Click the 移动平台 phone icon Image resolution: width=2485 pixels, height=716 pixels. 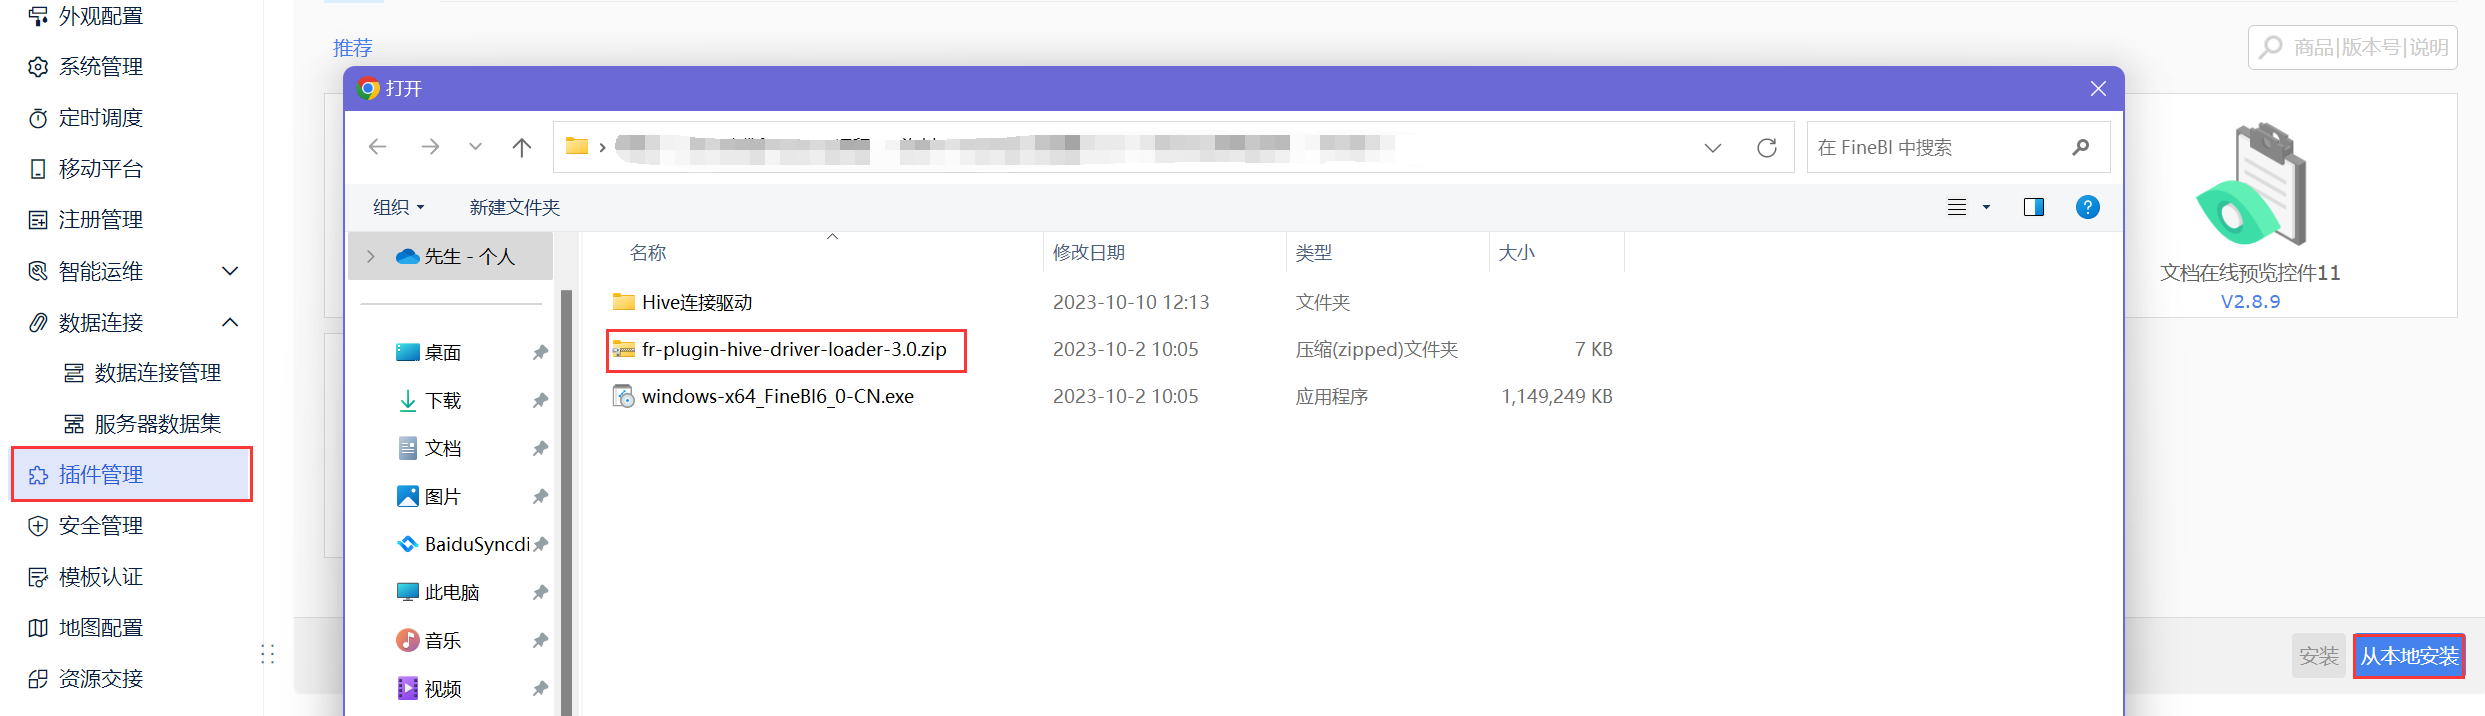point(38,169)
